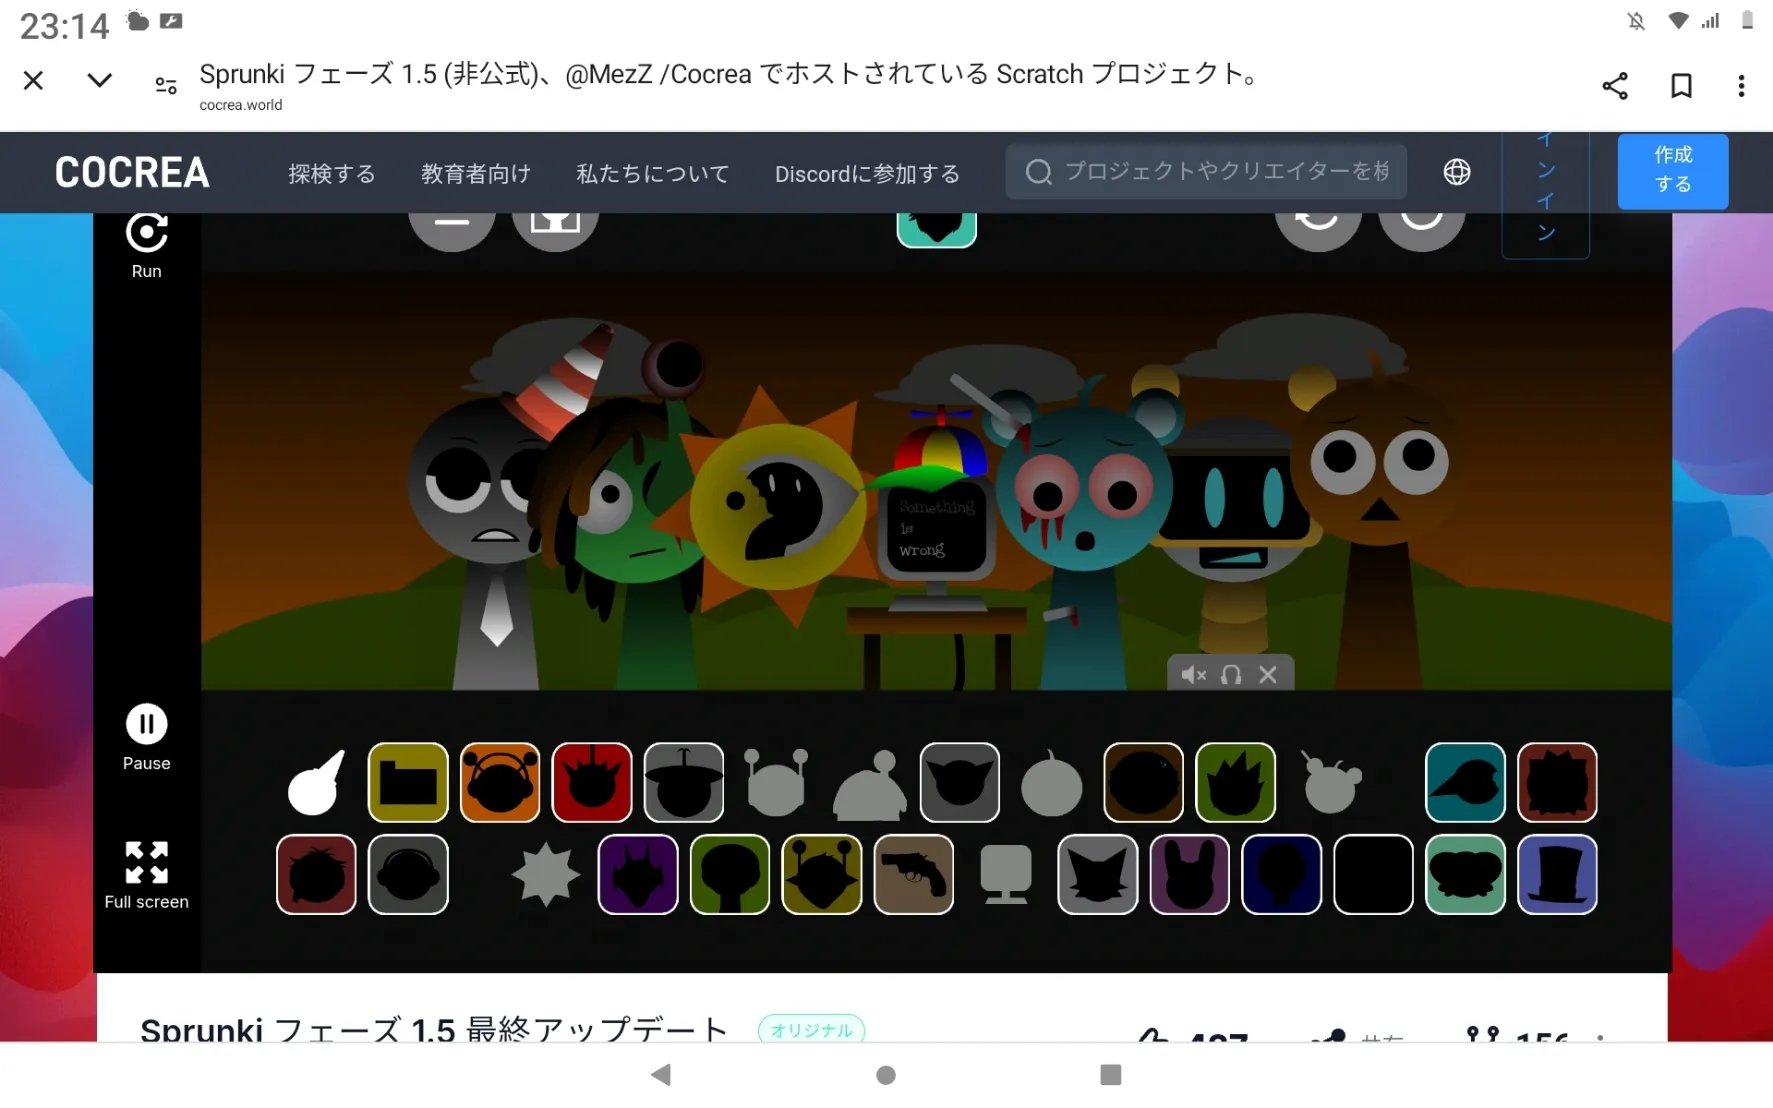The height and width of the screenshot is (1108, 1773).
Task: Pick the green tree-shaped character icon
Action: point(730,874)
